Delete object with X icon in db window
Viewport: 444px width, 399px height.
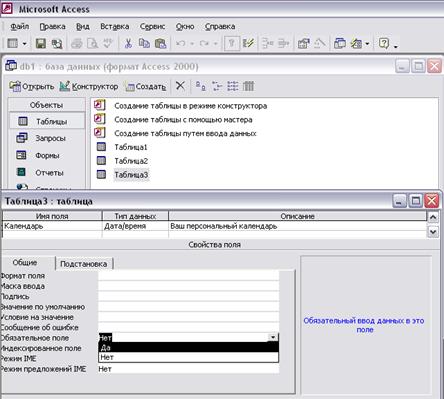tap(180, 86)
